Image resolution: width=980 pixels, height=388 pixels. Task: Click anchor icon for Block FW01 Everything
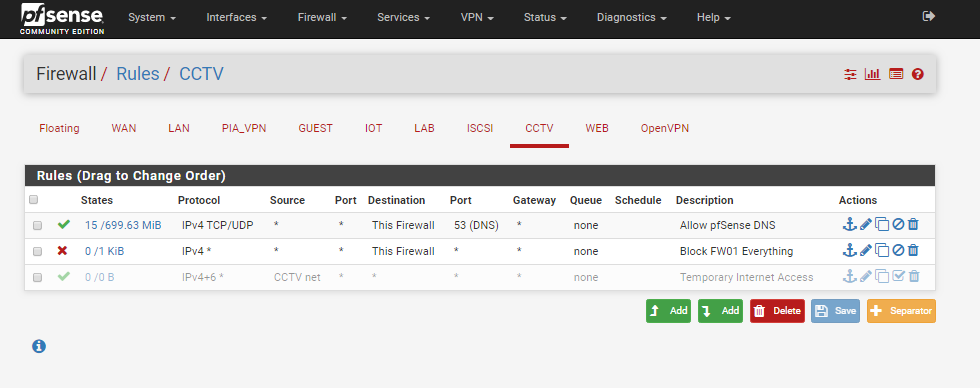[x=849, y=251]
